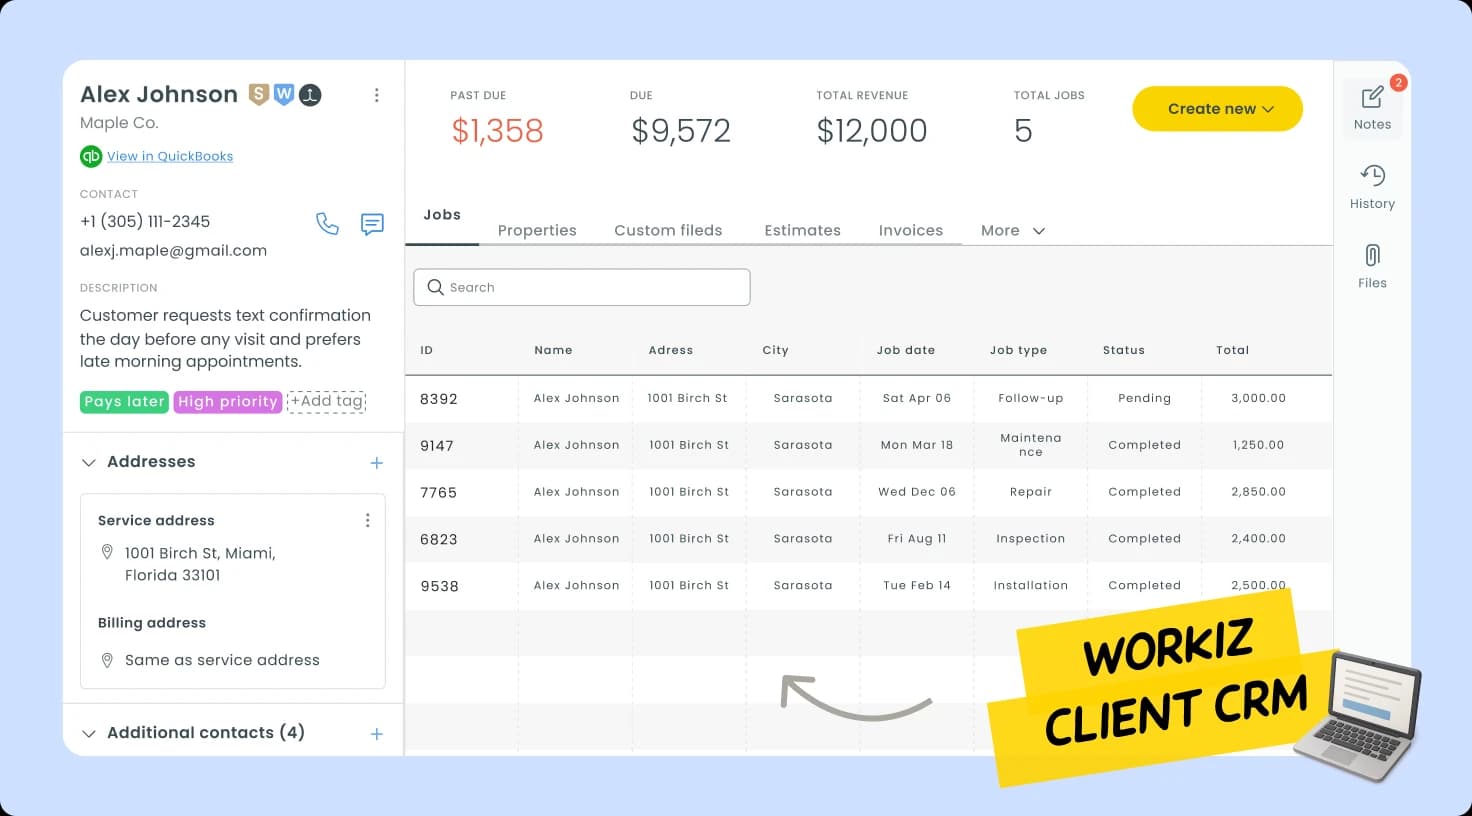Open the More tabs dropdown
The width and height of the screenshot is (1472, 816).
(1013, 230)
